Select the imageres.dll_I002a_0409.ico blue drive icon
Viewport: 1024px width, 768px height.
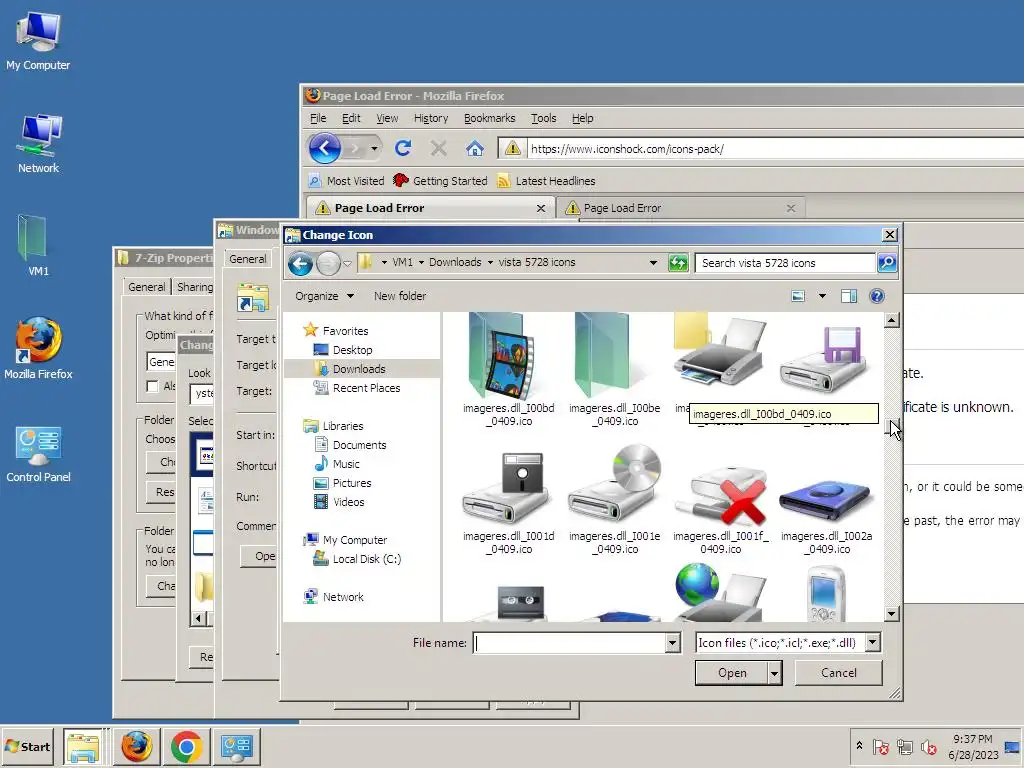point(827,502)
